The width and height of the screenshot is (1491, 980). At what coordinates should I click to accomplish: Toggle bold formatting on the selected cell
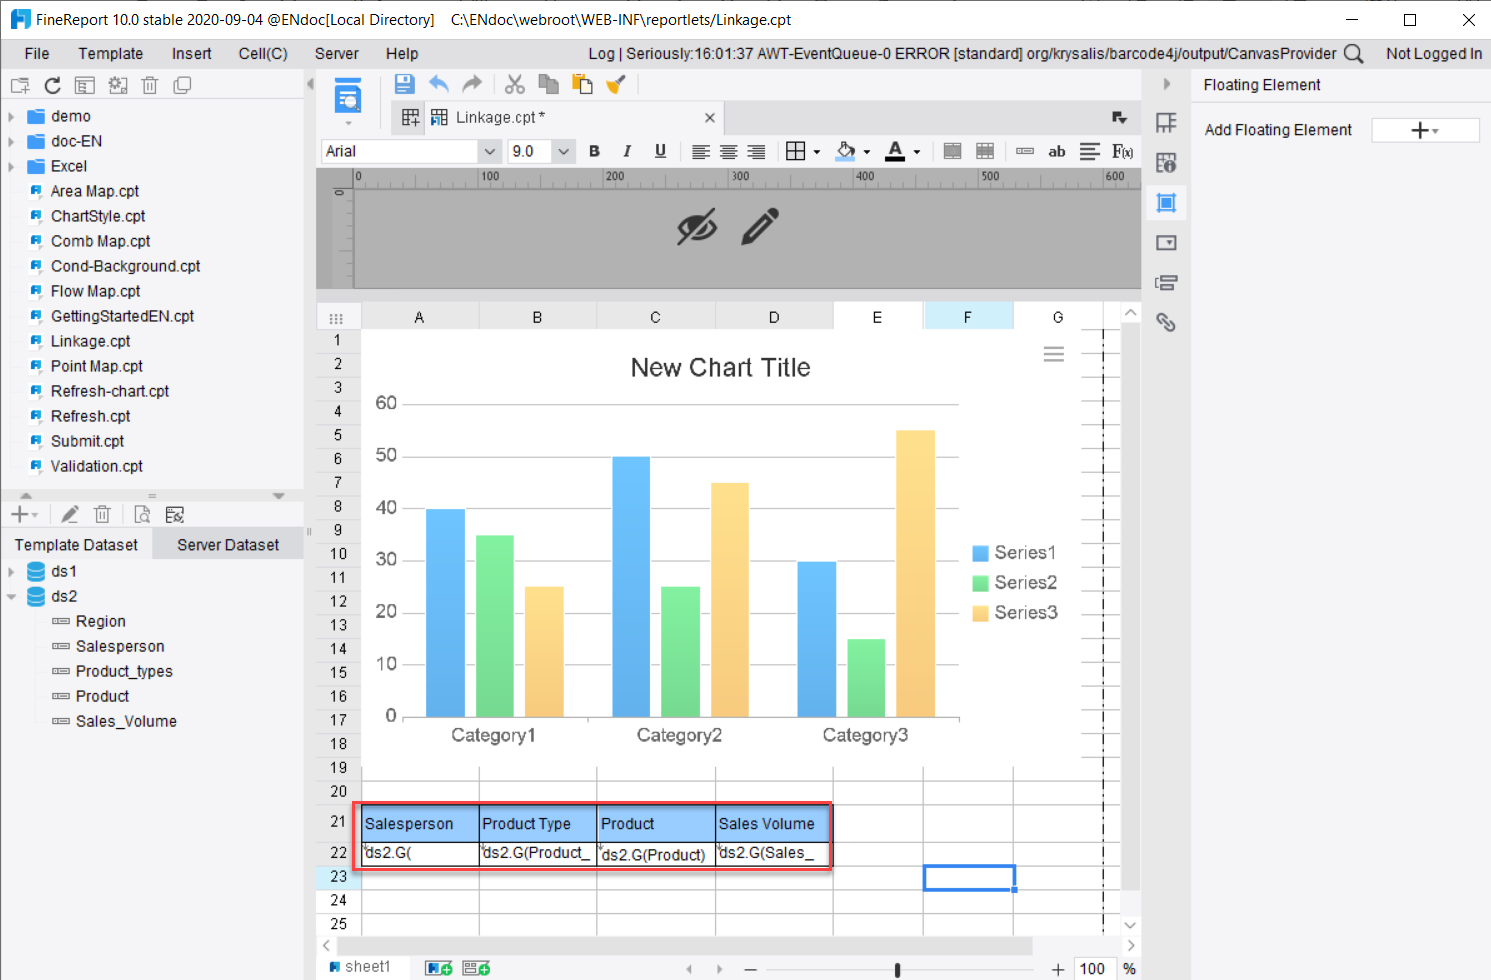point(594,151)
